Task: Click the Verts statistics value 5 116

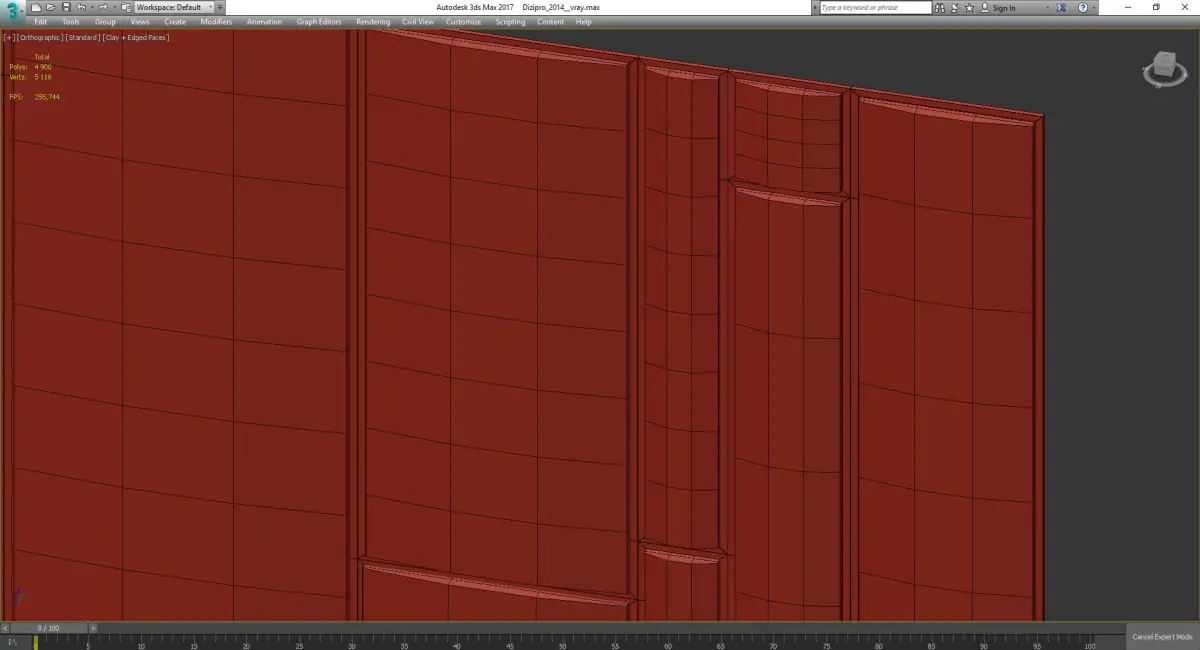Action: click(x=43, y=77)
